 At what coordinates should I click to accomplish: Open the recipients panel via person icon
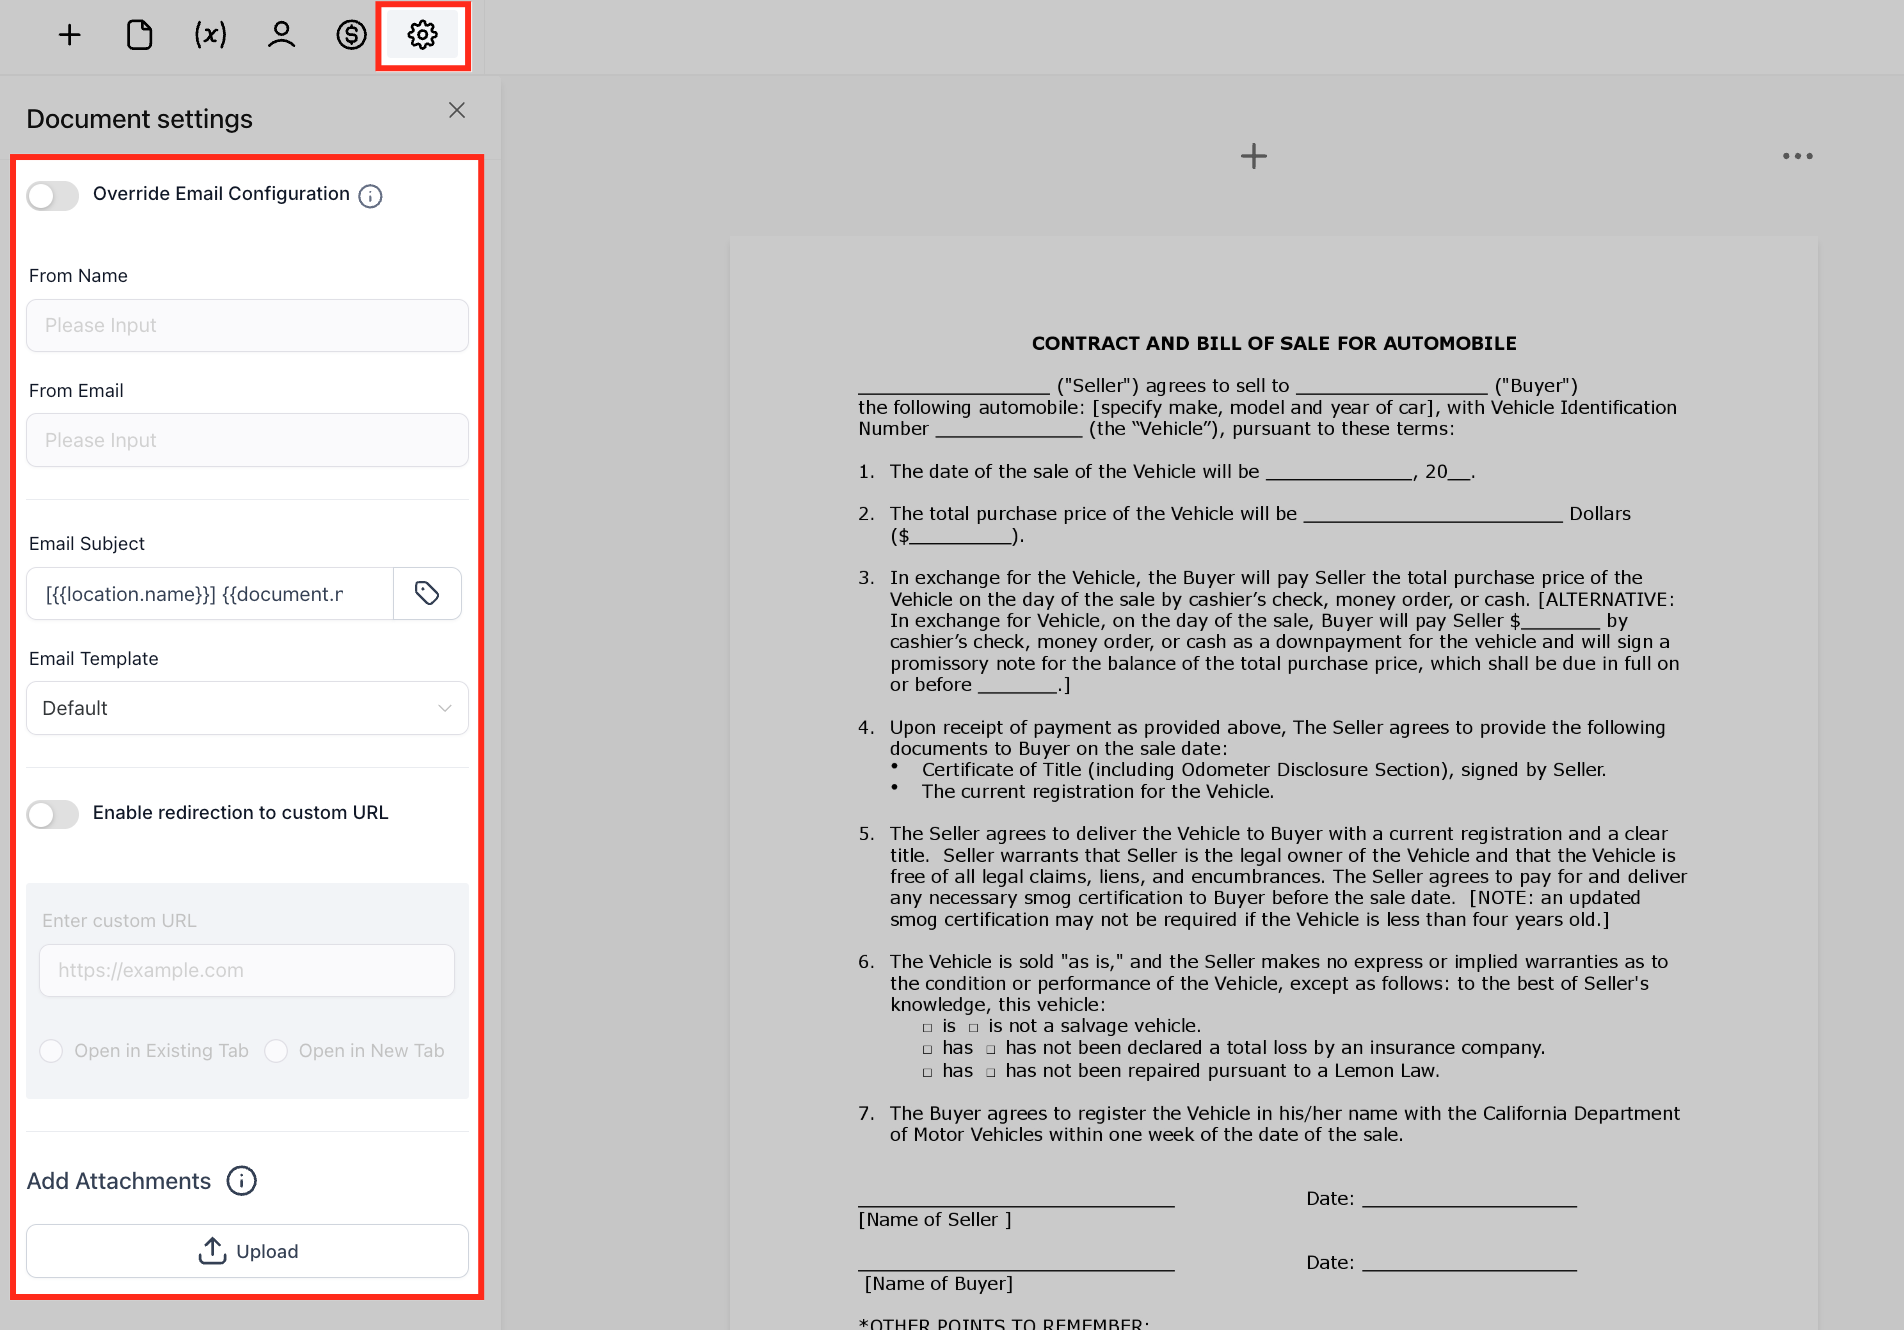pos(281,34)
